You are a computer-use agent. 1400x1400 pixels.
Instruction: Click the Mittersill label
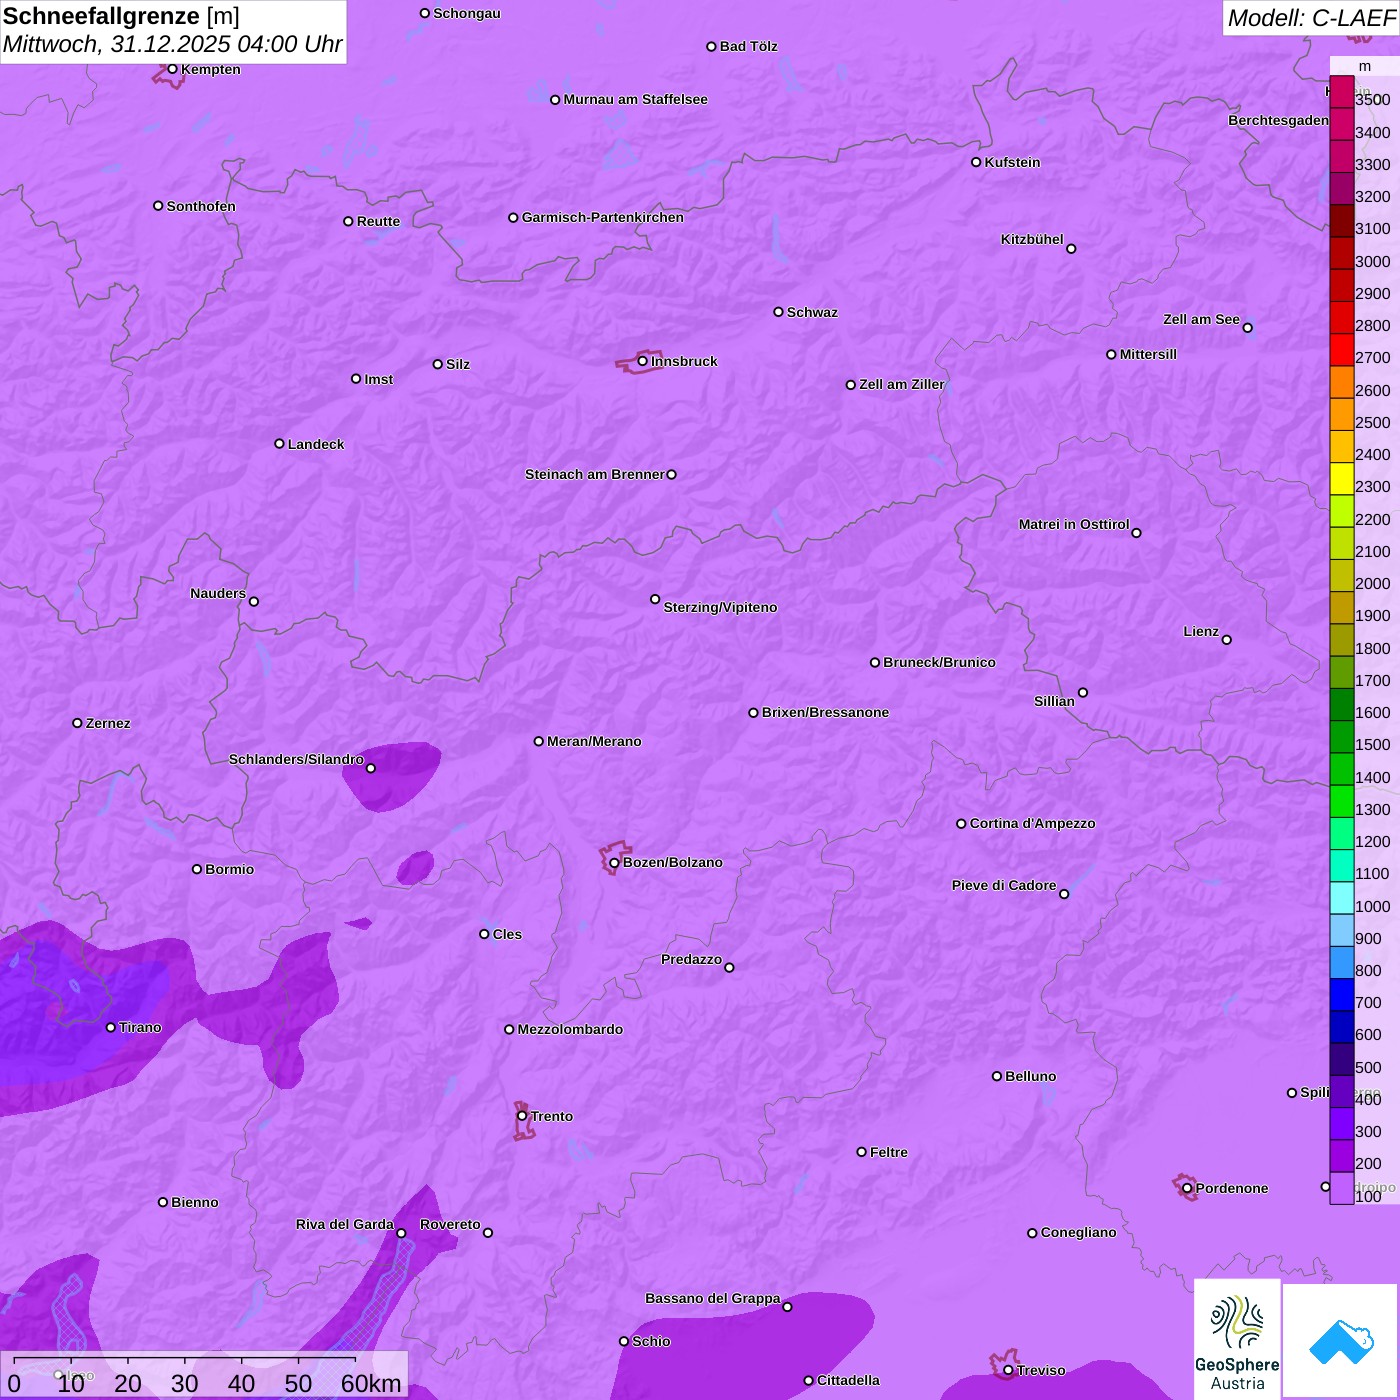pyautogui.click(x=1148, y=354)
